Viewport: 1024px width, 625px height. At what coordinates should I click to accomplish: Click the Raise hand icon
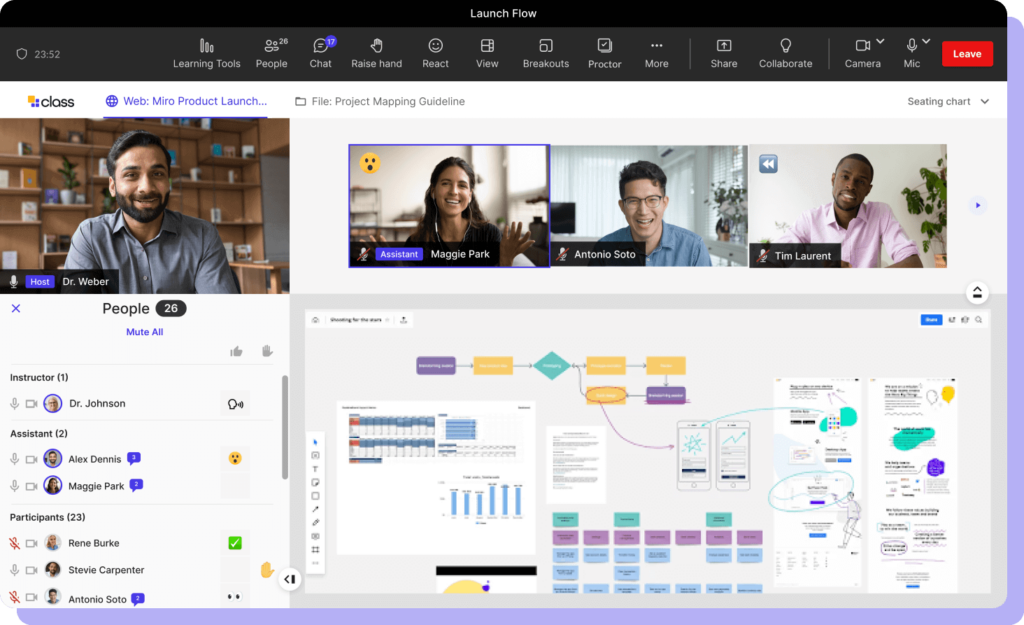376,46
